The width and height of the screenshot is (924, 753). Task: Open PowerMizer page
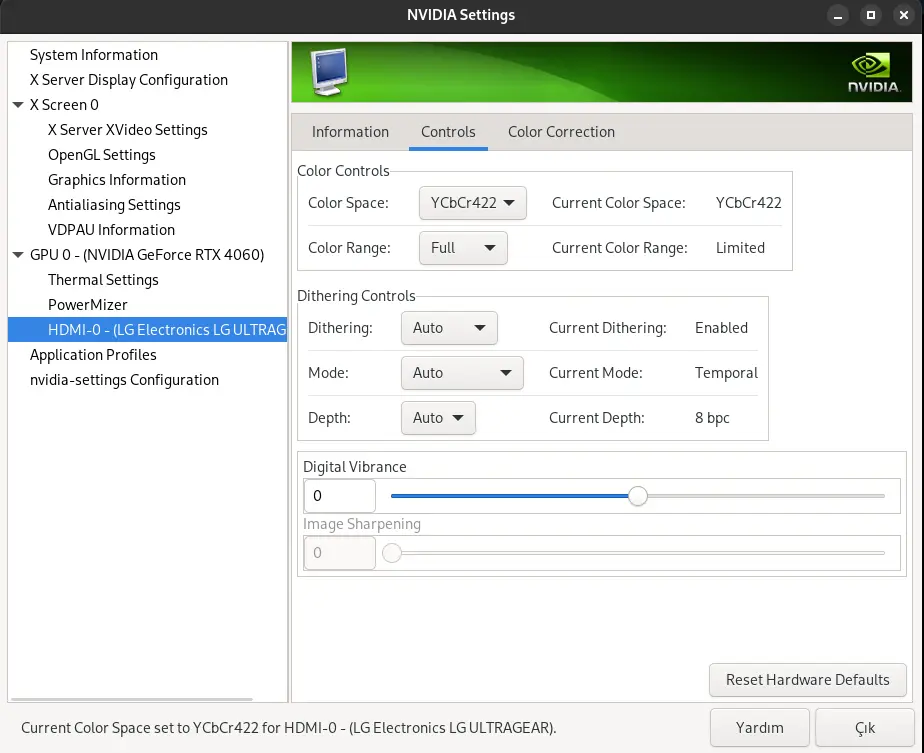click(x=88, y=305)
